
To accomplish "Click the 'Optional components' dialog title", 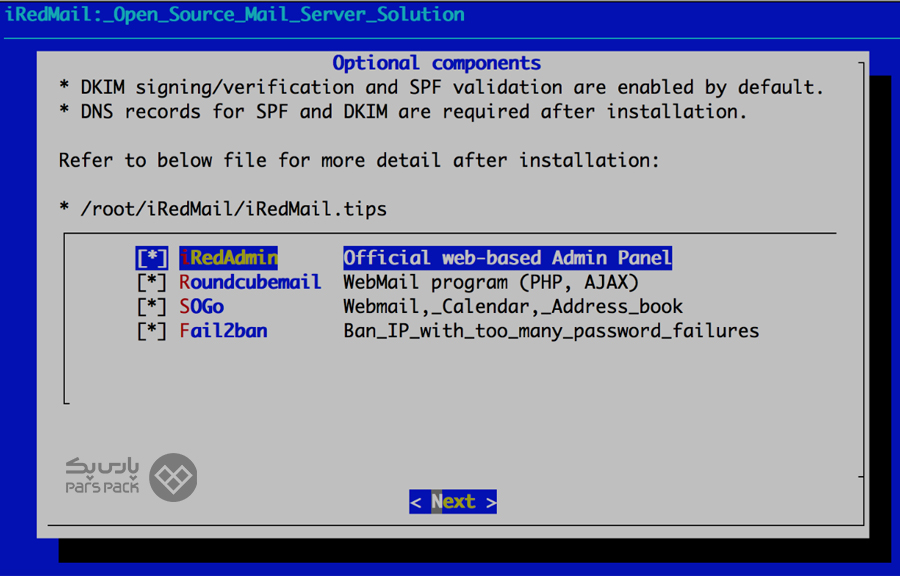I will (436, 63).
